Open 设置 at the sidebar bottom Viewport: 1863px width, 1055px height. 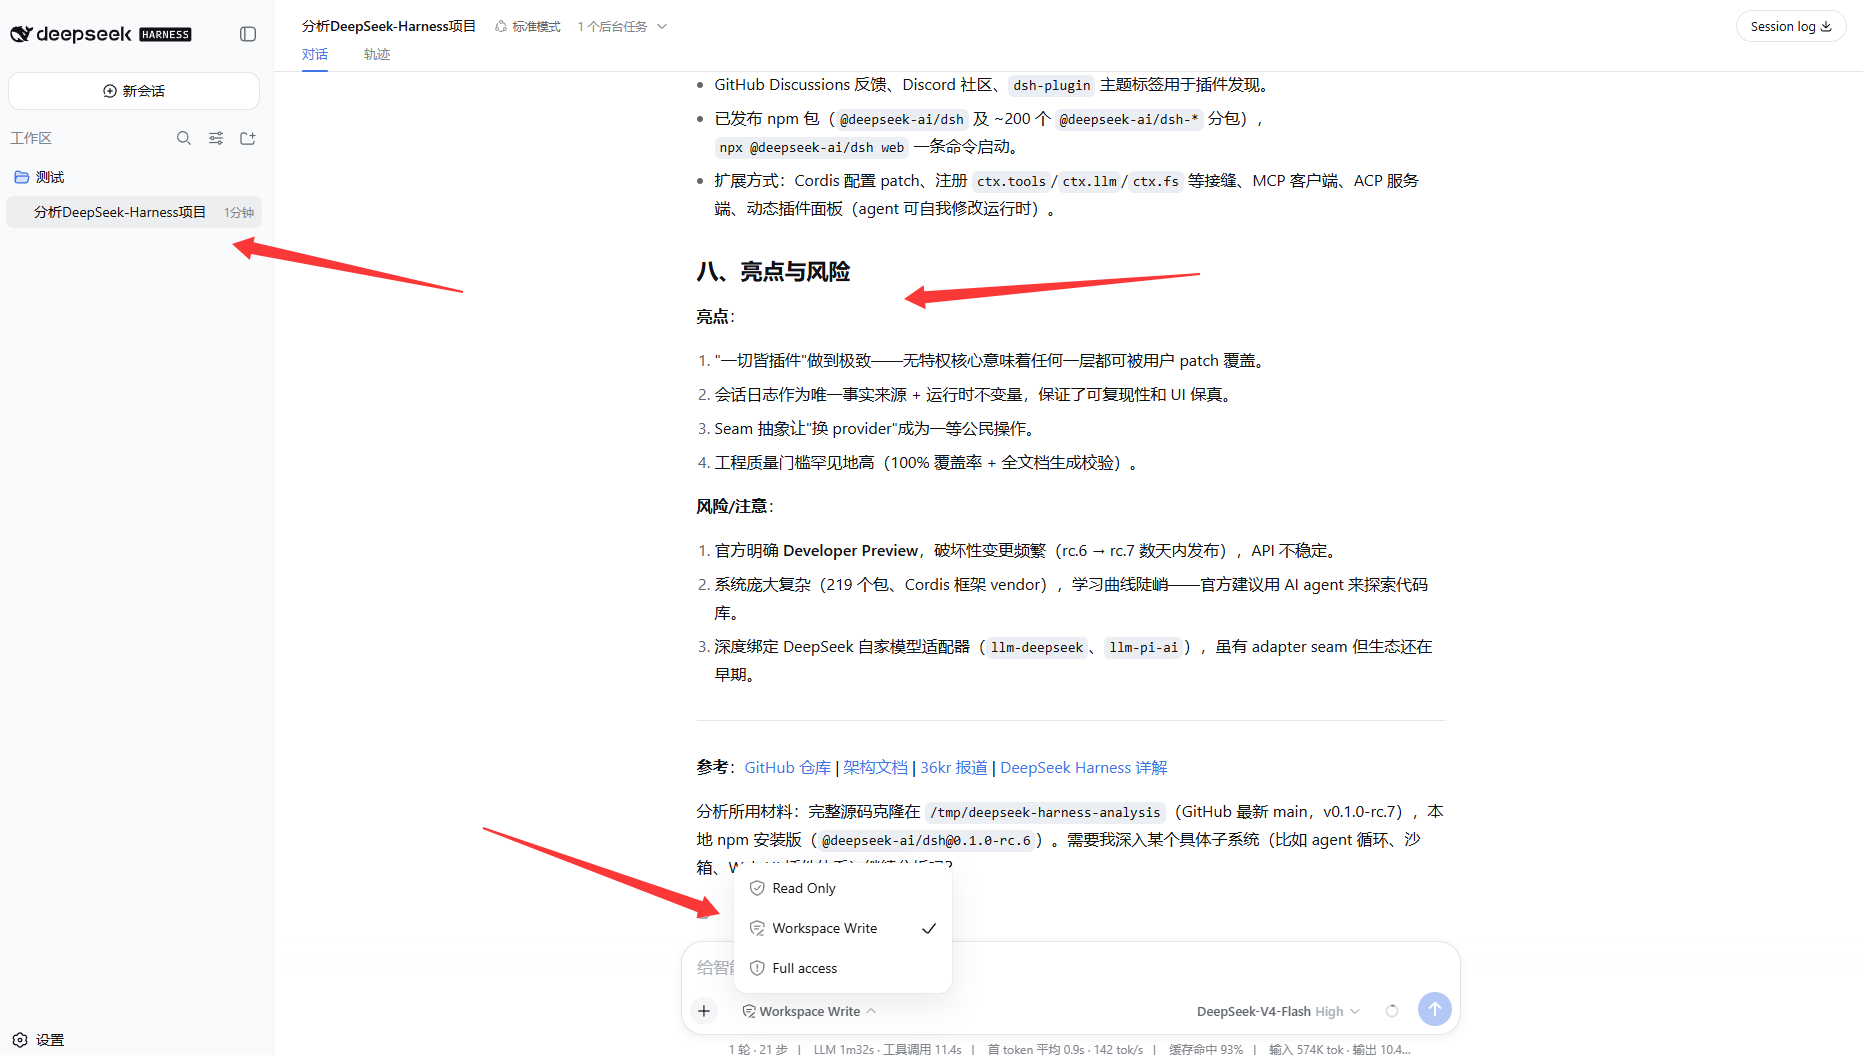pyautogui.click(x=39, y=1040)
